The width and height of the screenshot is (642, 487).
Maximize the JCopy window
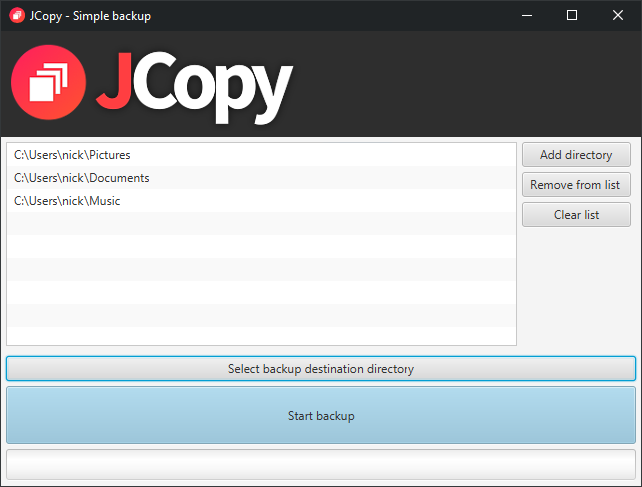click(x=572, y=16)
